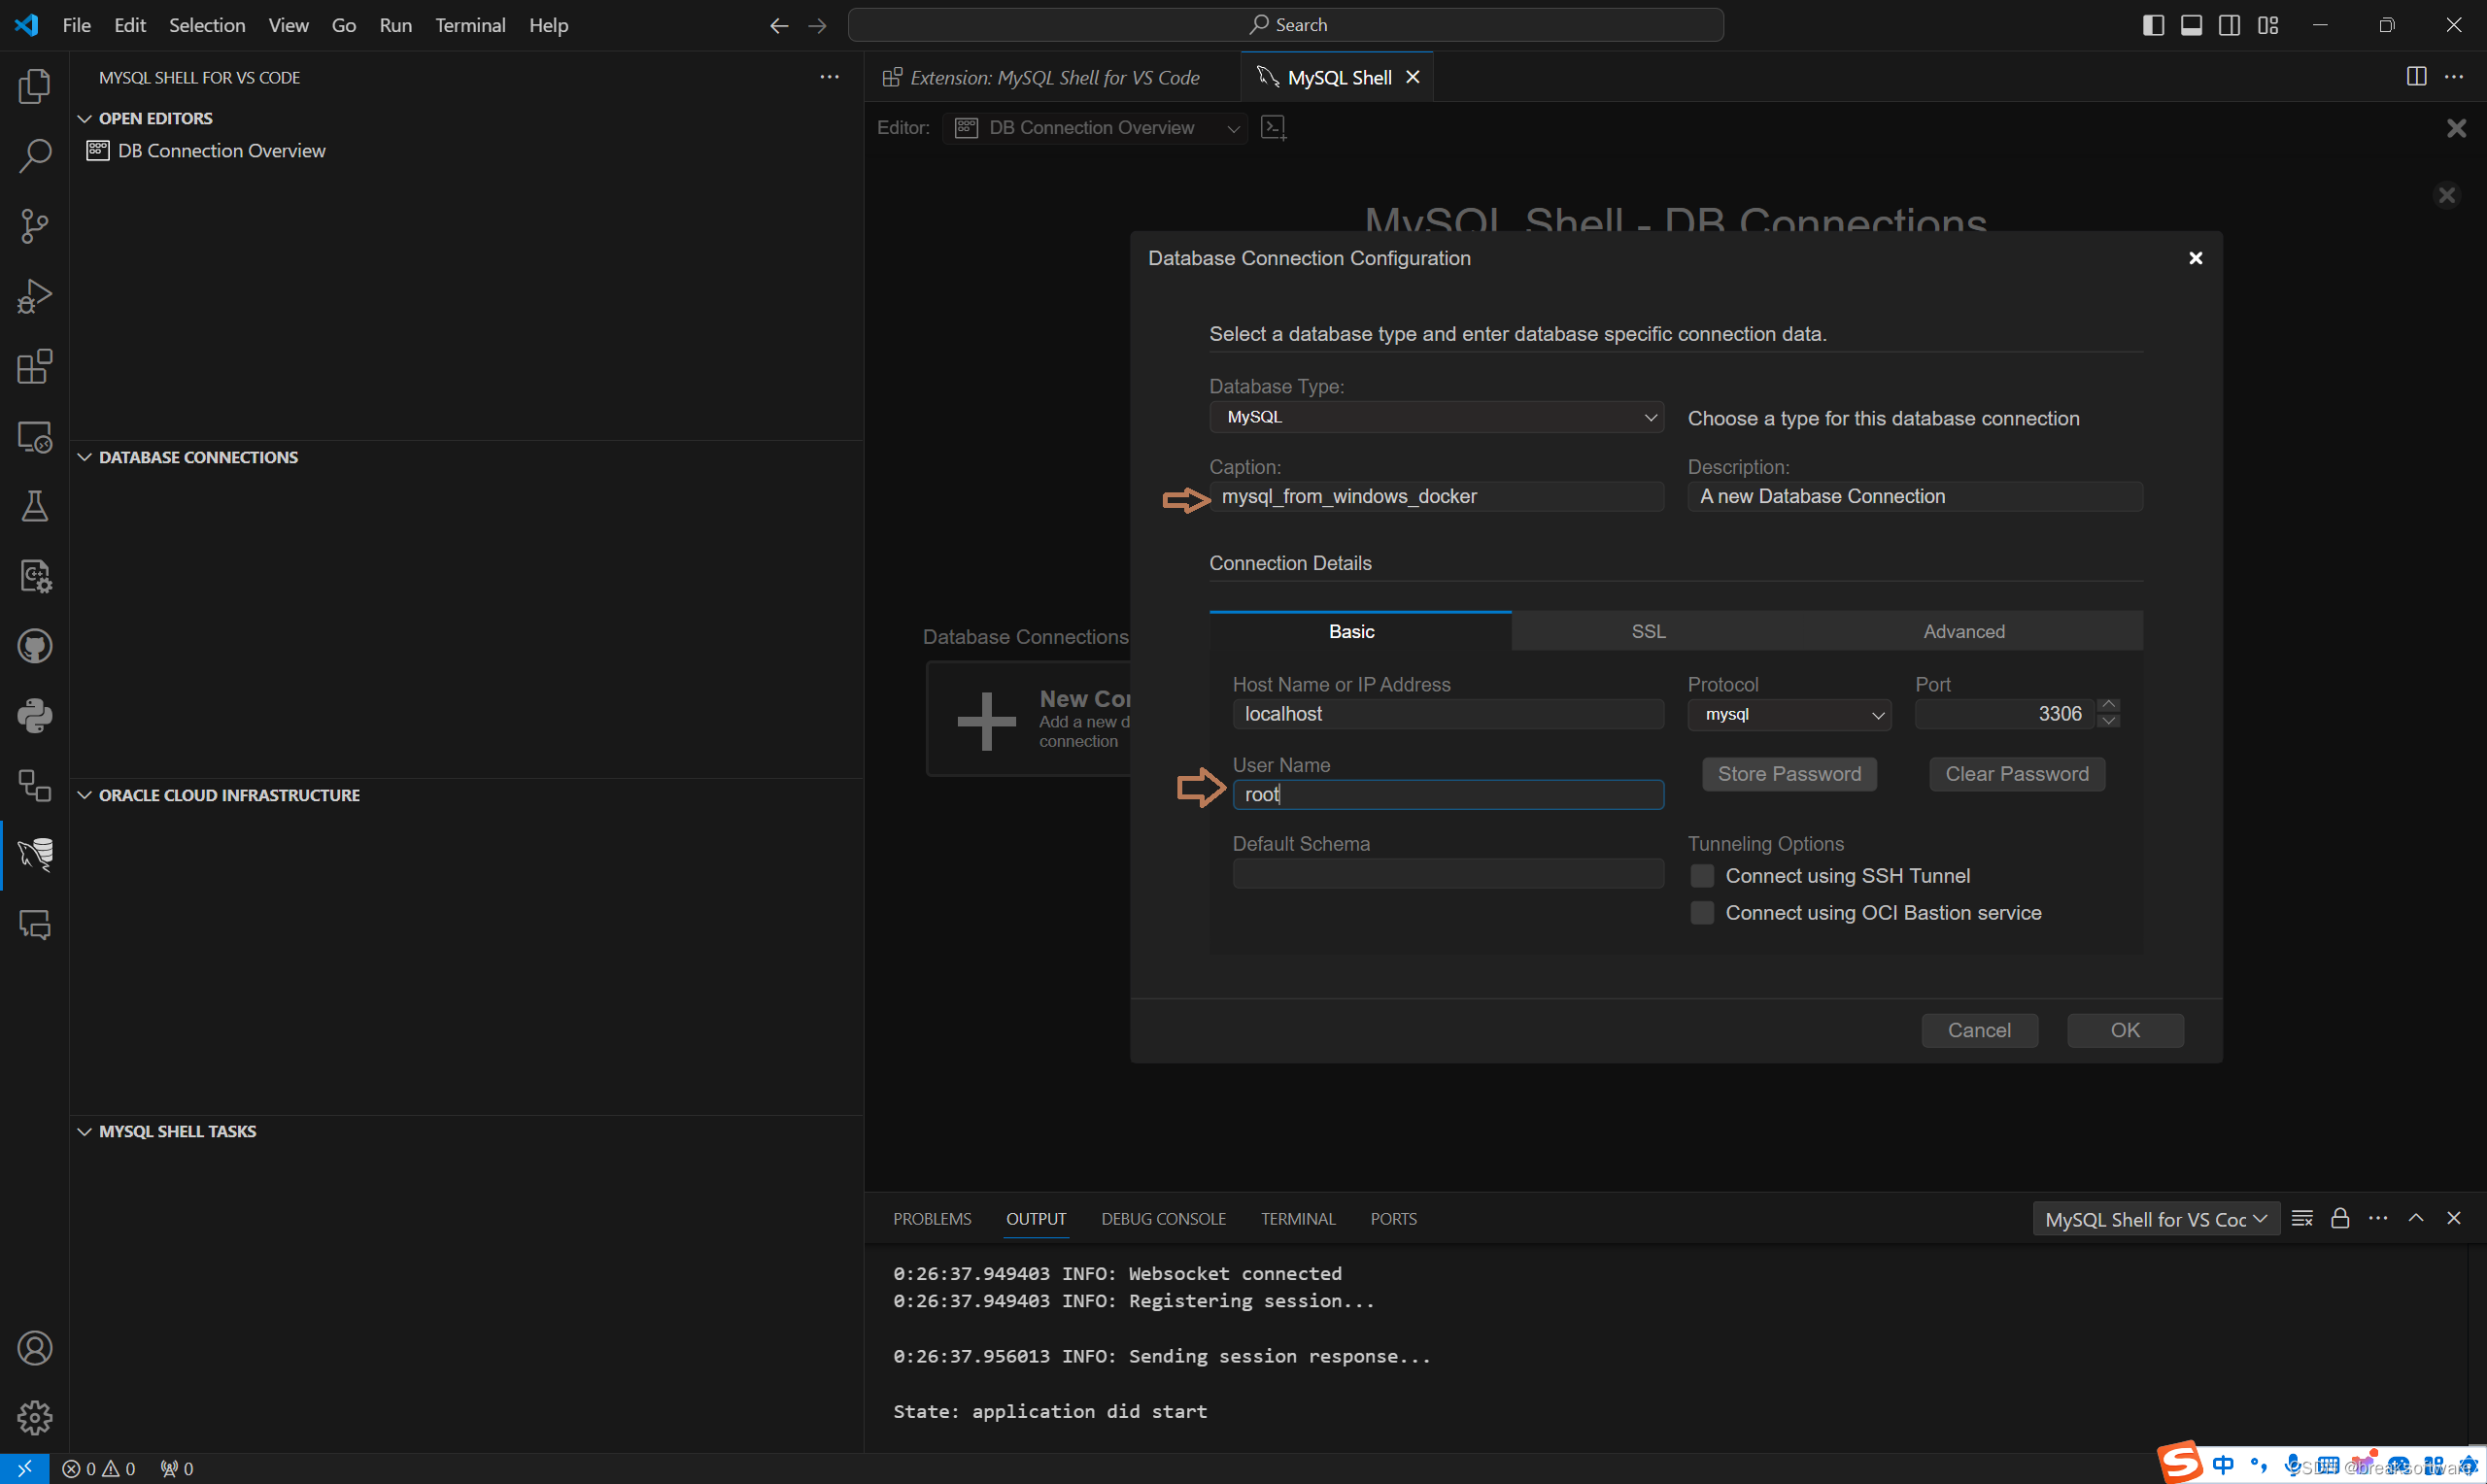Collapse OPEN EDITORS section
This screenshot has width=2487, height=1484.
pyautogui.click(x=85, y=118)
